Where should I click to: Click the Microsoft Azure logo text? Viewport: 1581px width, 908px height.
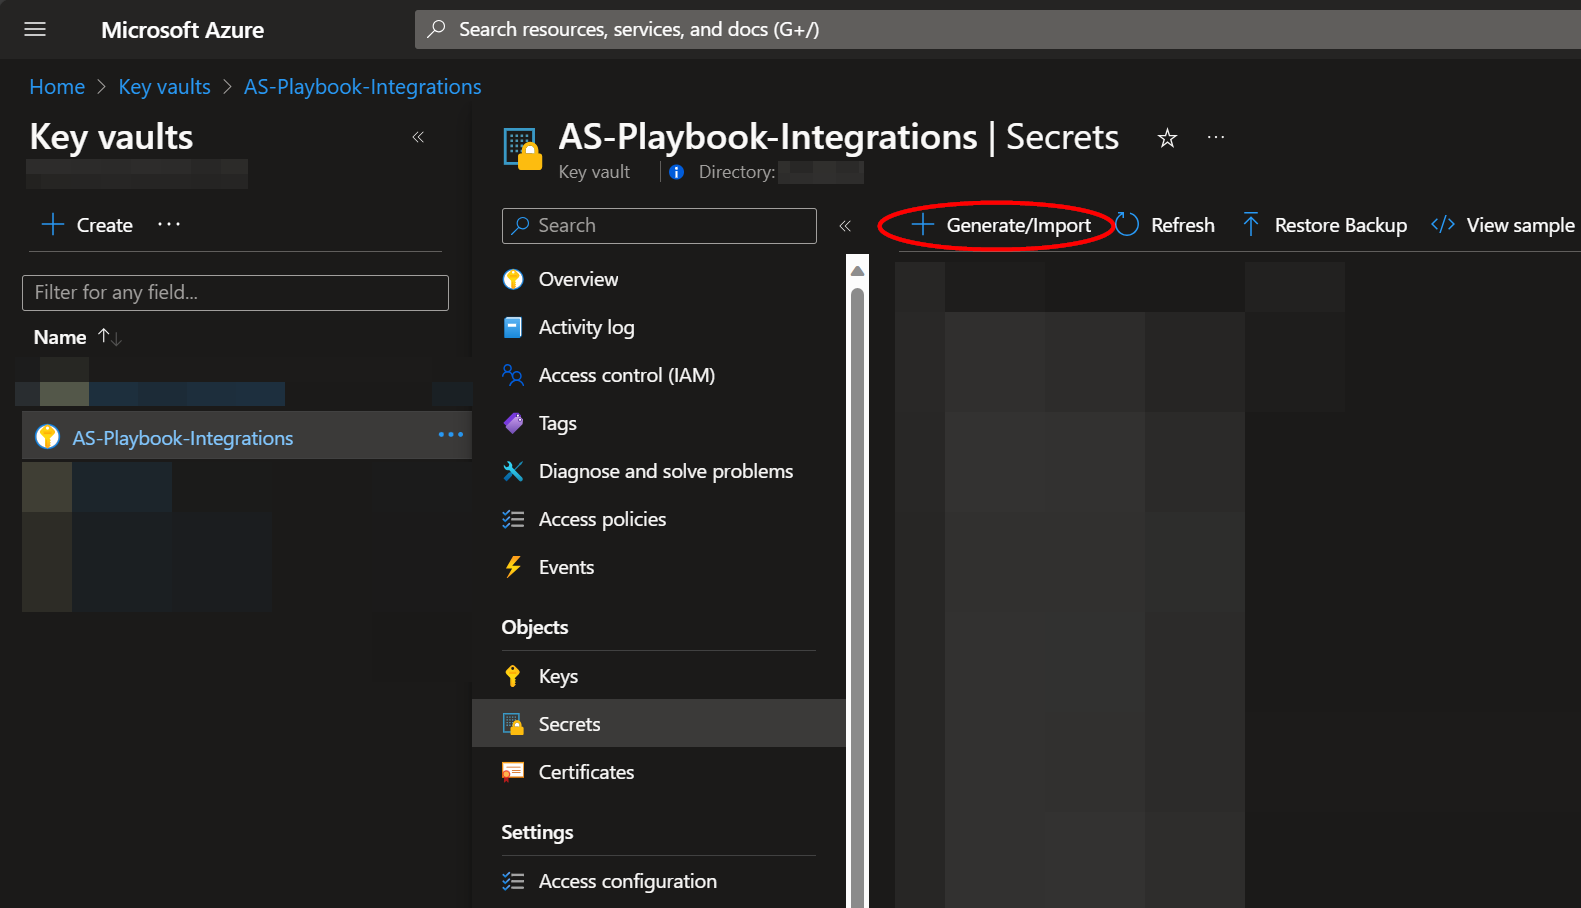click(182, 30)
